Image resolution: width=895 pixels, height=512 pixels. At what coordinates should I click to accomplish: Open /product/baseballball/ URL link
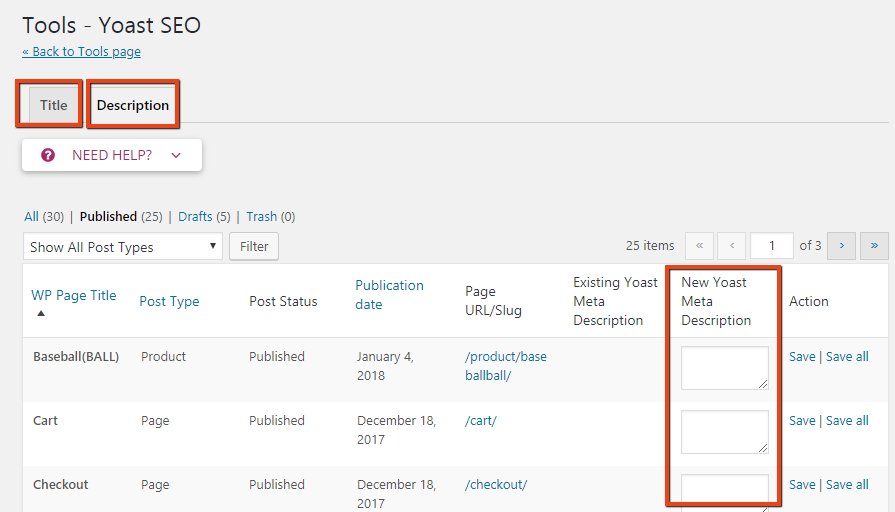pos(506,366)
